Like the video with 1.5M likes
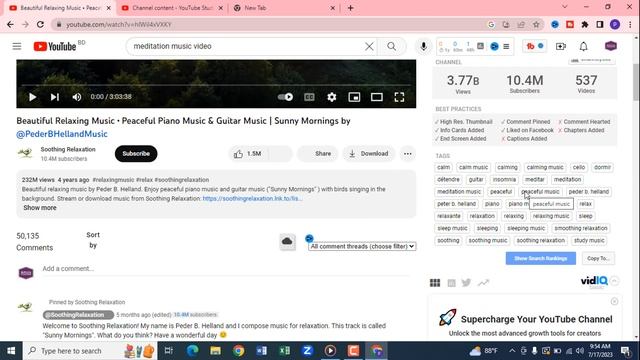Image resolution: width=640 pixels, height=360 pixels. [x=247, y=153]
